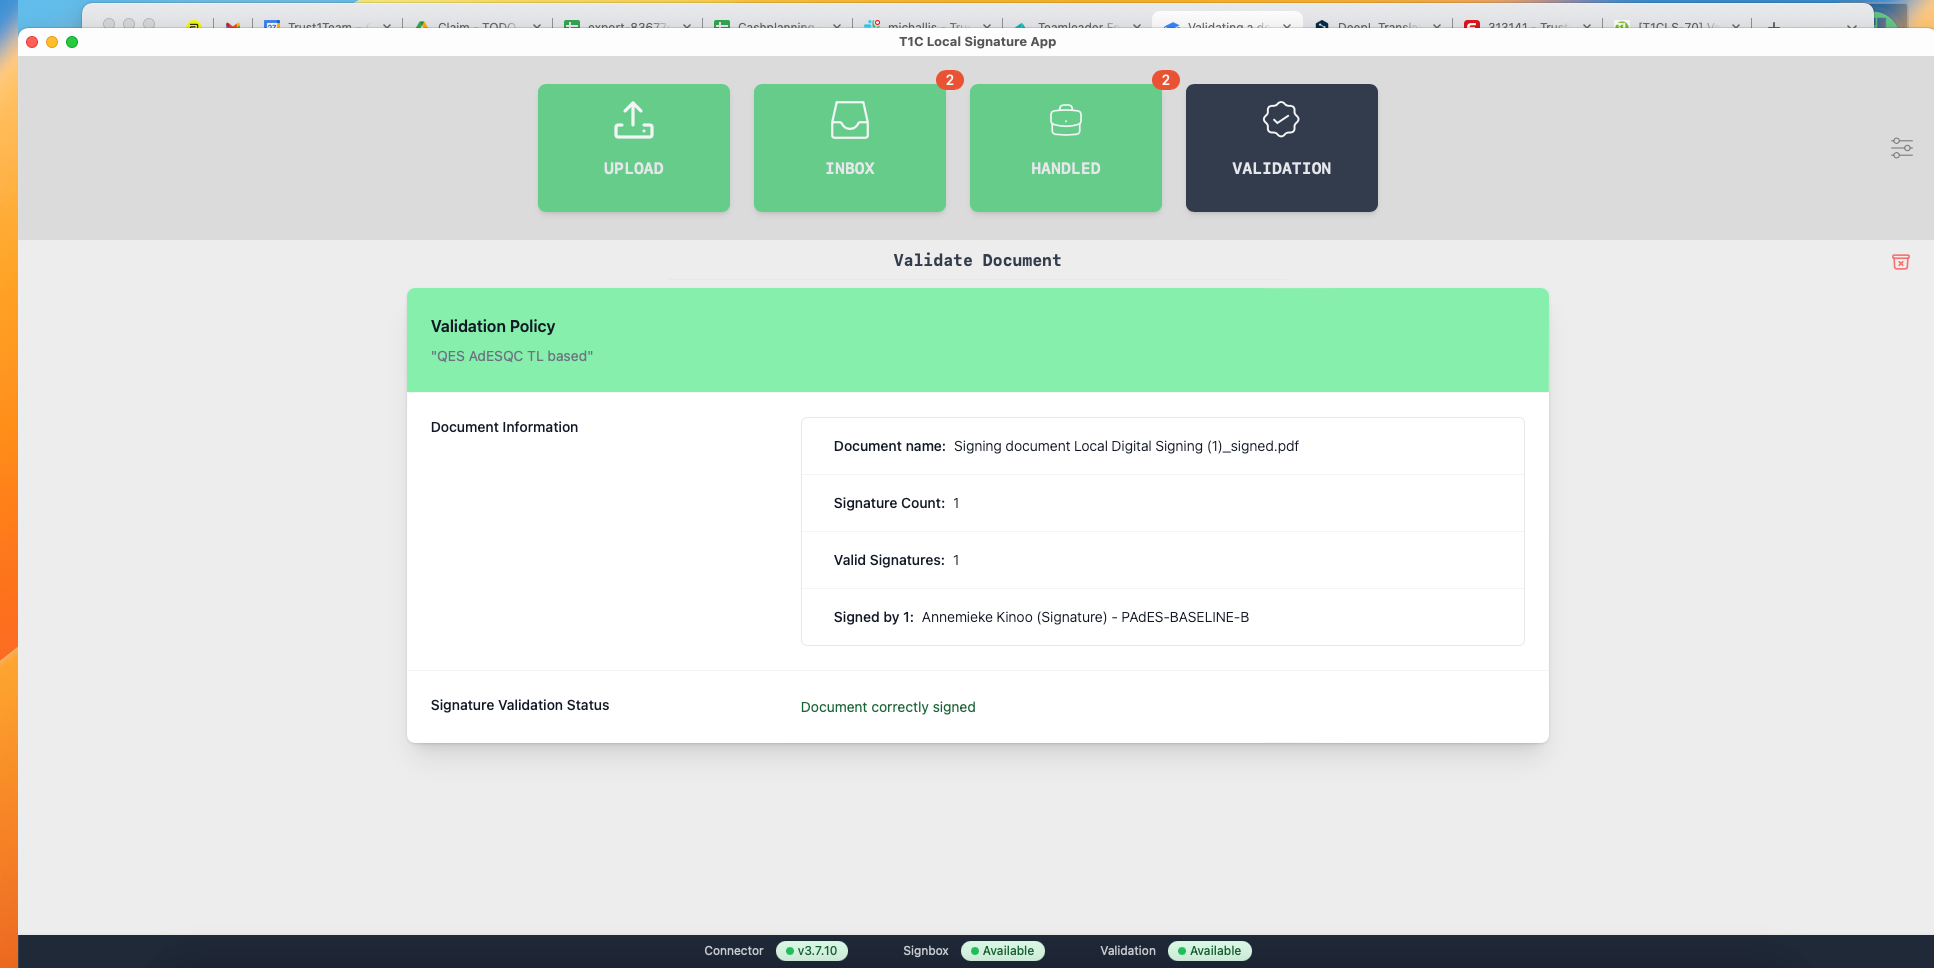Click the "Document Information" label

click(x=504, y=427)
